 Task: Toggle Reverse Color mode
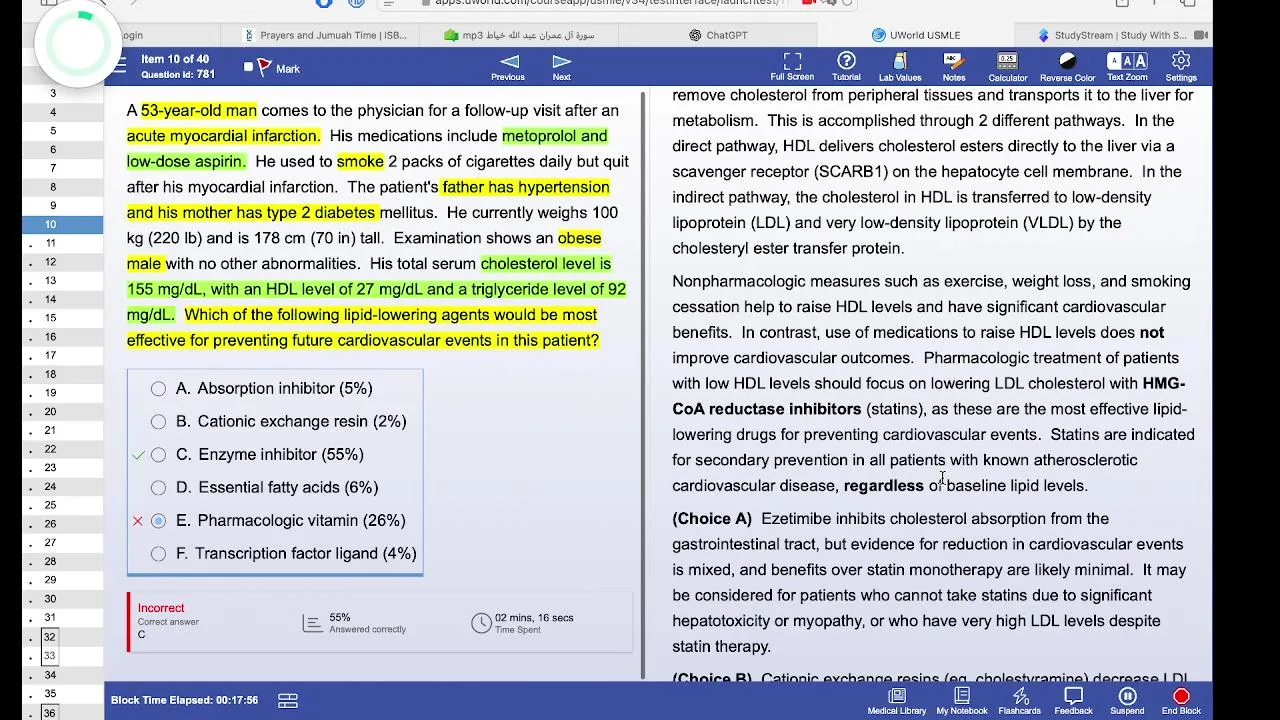[1067, 67]
